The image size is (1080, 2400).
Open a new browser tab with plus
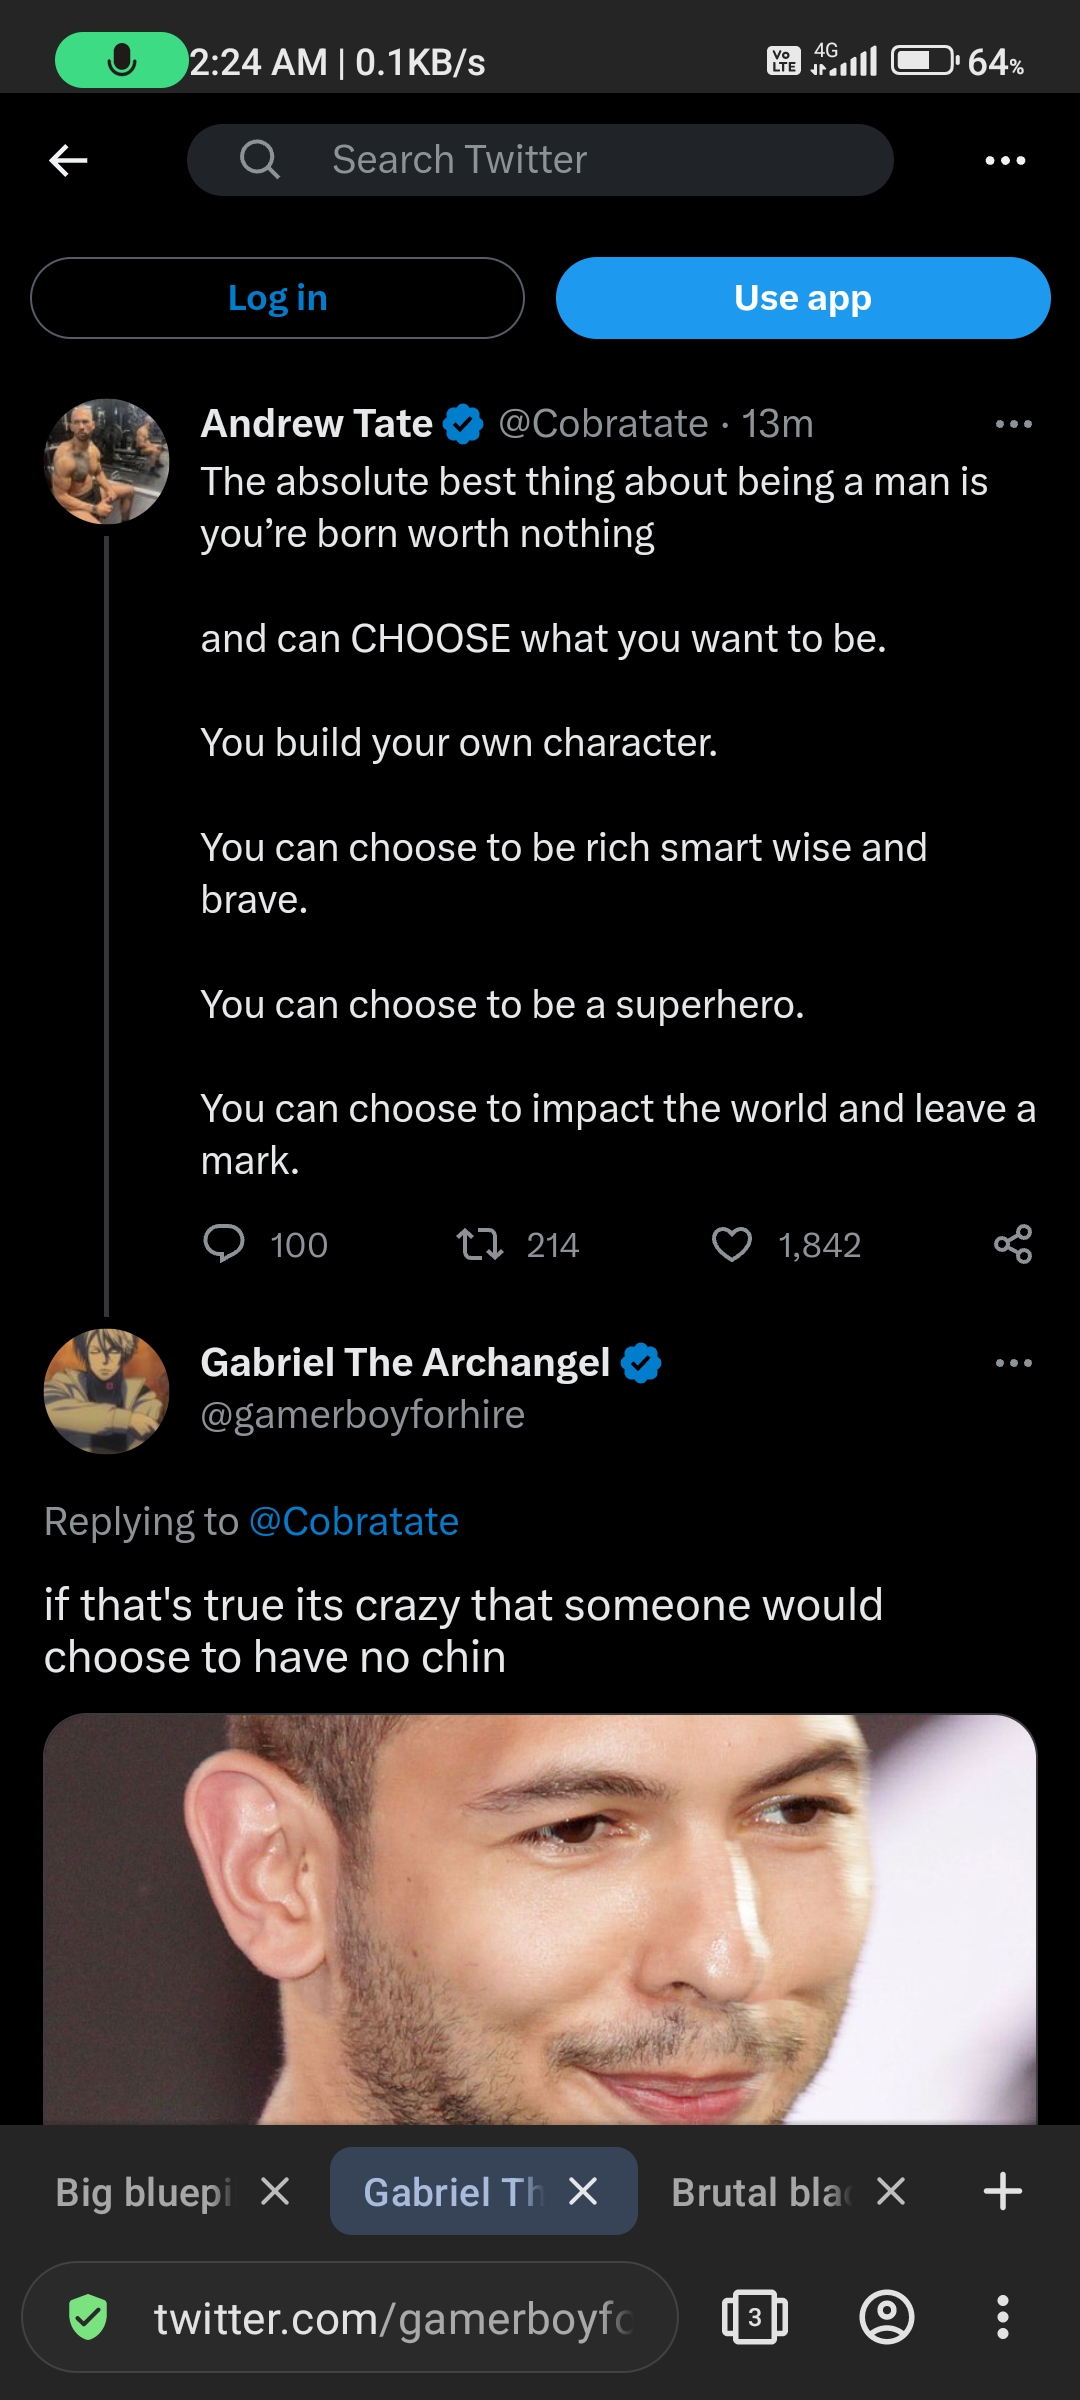pyautogui.click(x=1003, y=2192)
